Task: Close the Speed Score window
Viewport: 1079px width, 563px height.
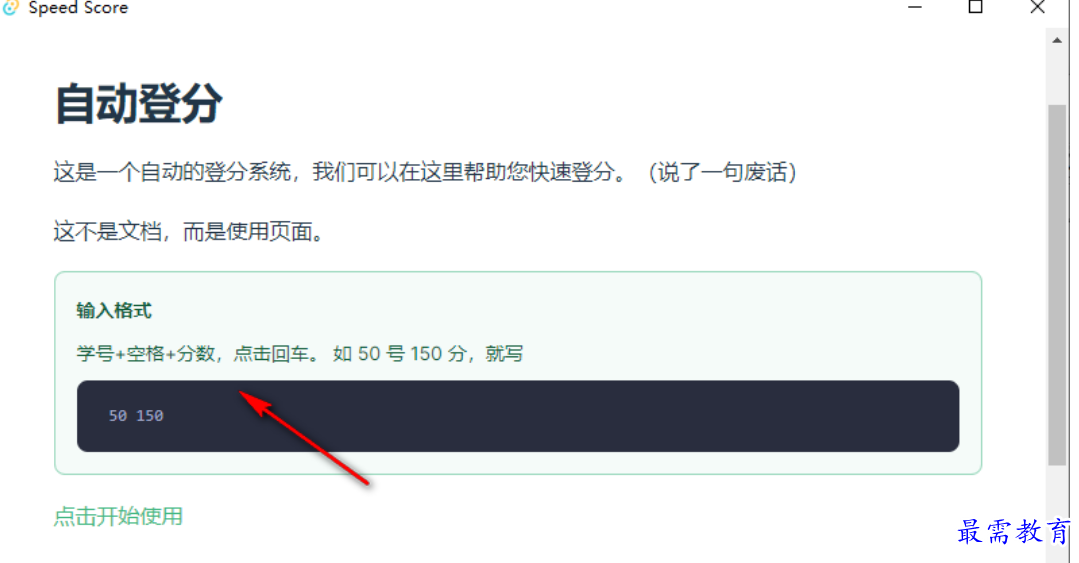Action: [x=1037, y=8]
